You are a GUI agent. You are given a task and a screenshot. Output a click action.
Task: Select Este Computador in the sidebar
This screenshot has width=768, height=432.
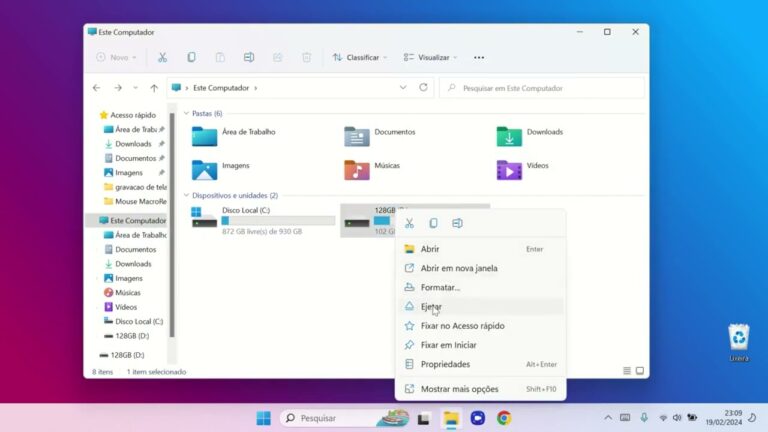127,220
